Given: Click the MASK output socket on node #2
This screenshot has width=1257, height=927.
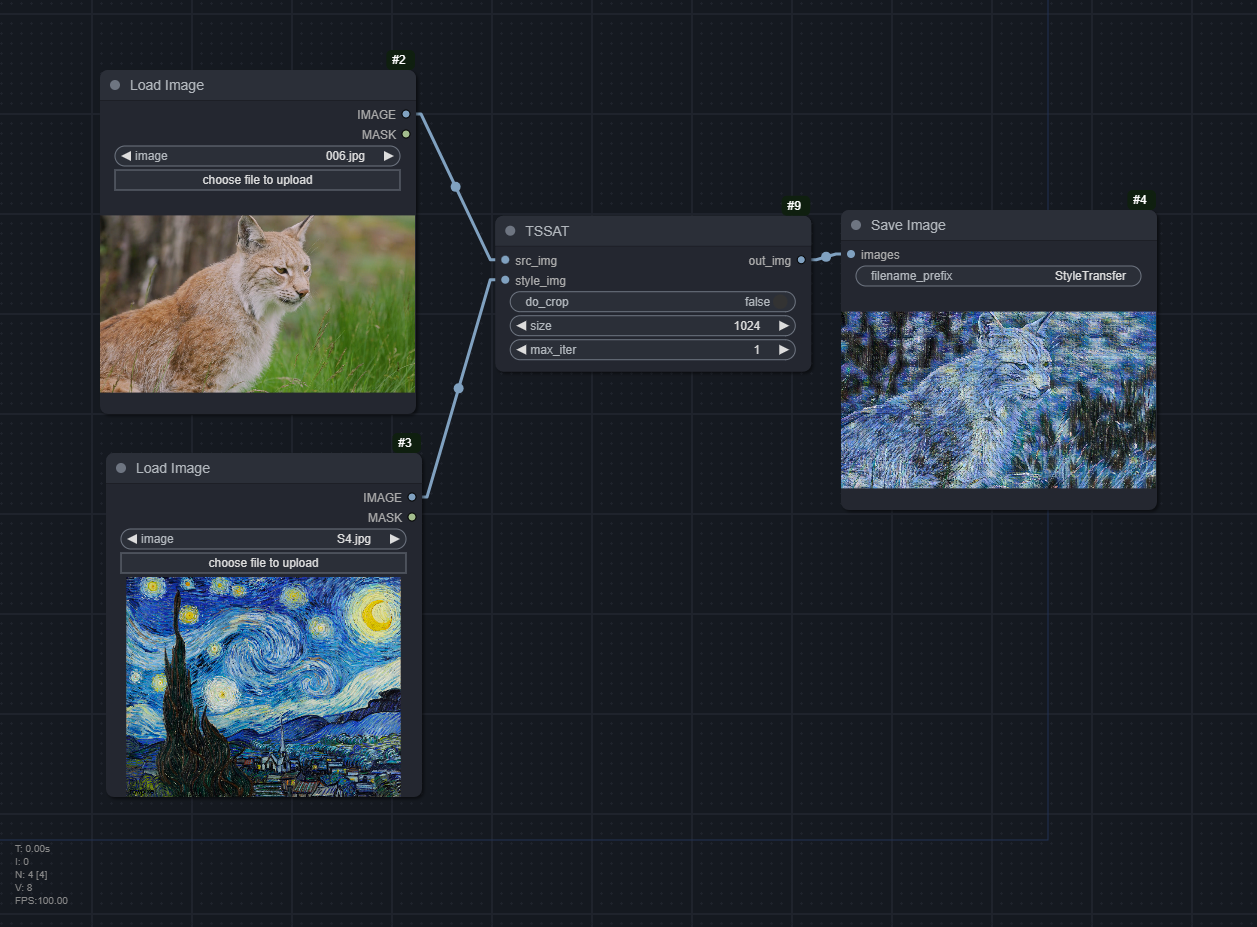Looking at the screenshot, I should tap(406, 134).
